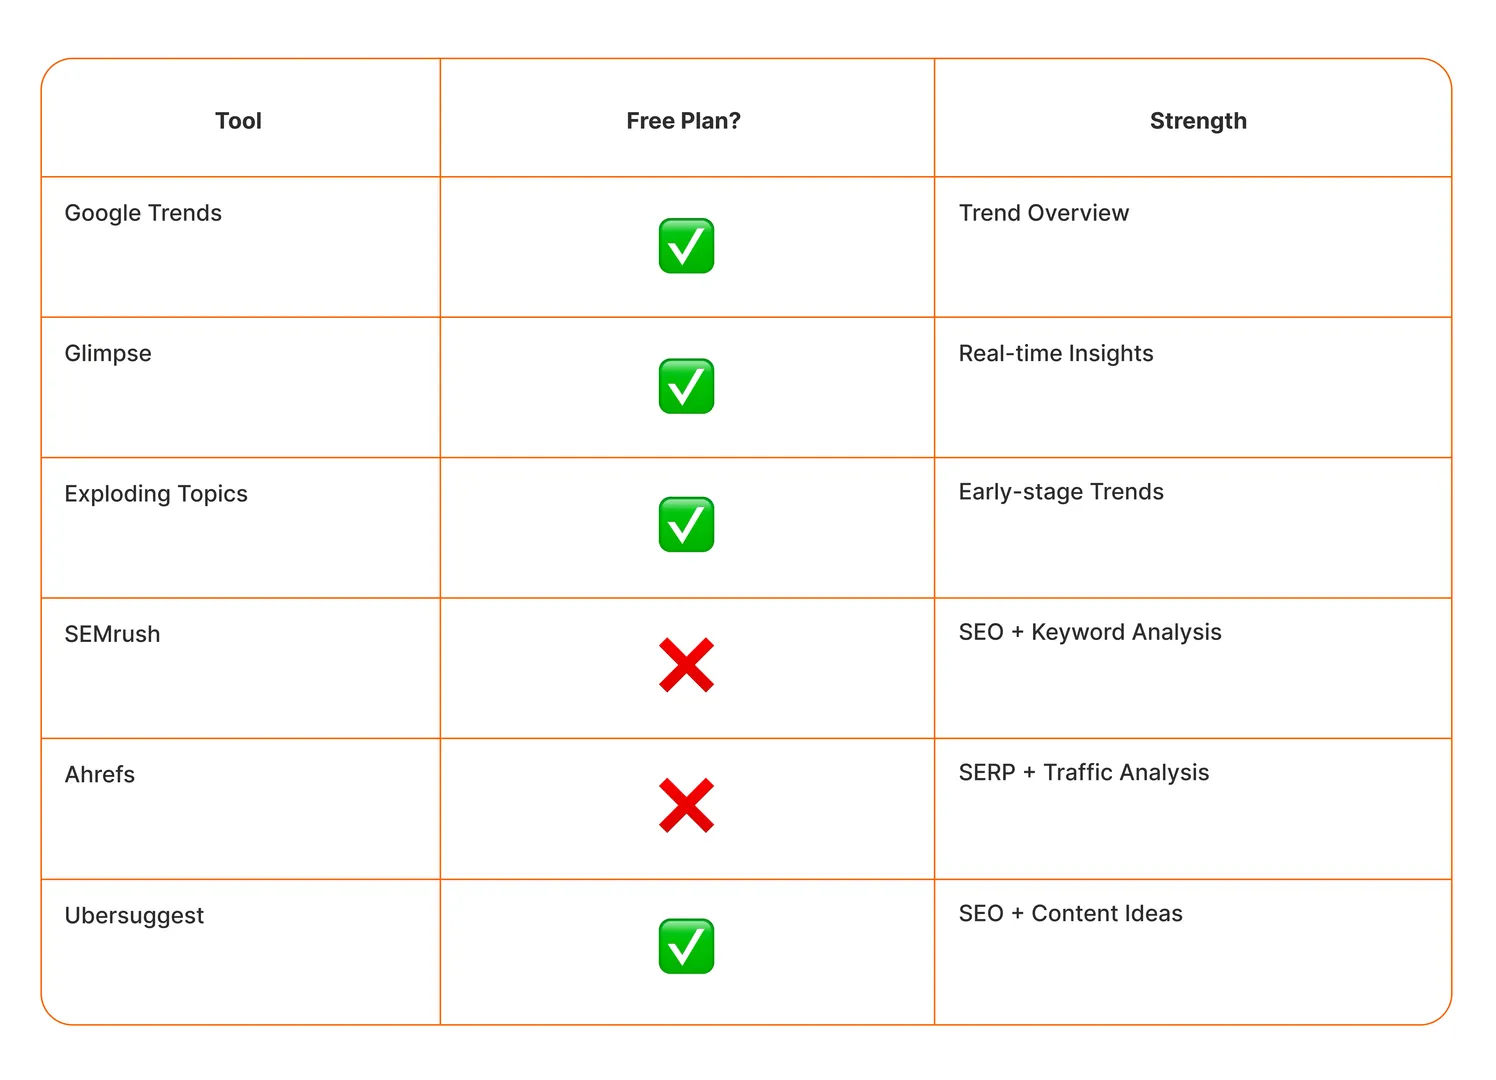The image size is (1496, 1080).
Task: Click the Ubersuggest tool name
Action: tap(134, 916)
